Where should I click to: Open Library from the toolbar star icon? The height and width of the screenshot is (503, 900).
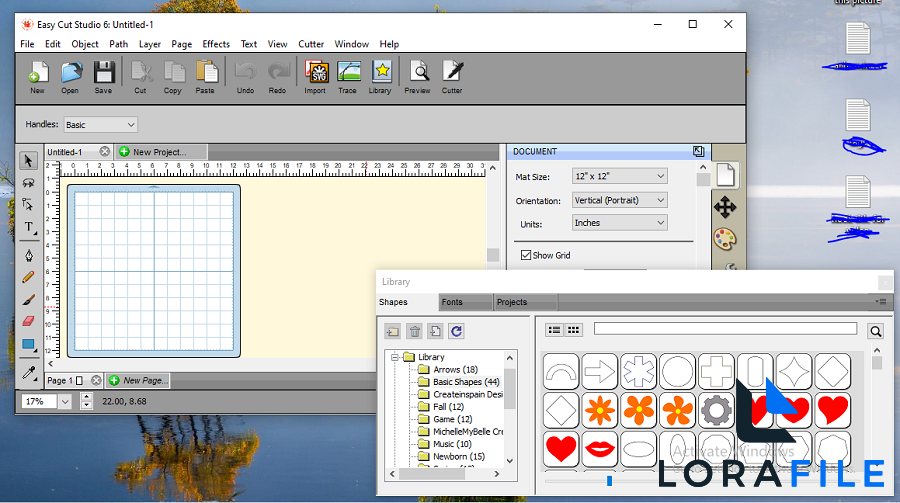point(380,78)
